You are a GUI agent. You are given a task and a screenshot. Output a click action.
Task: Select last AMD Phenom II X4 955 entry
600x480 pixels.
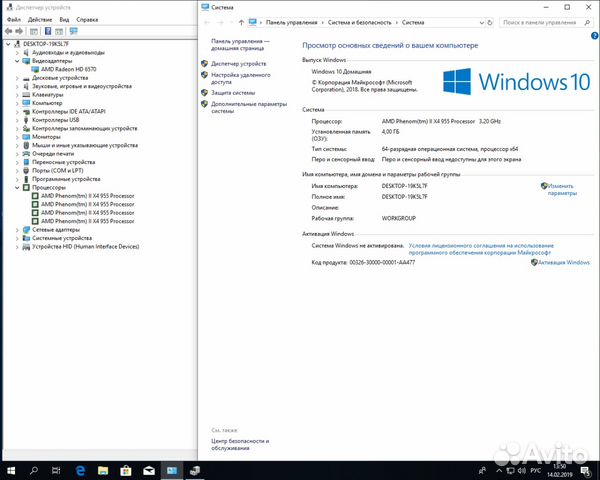[88, 221]
